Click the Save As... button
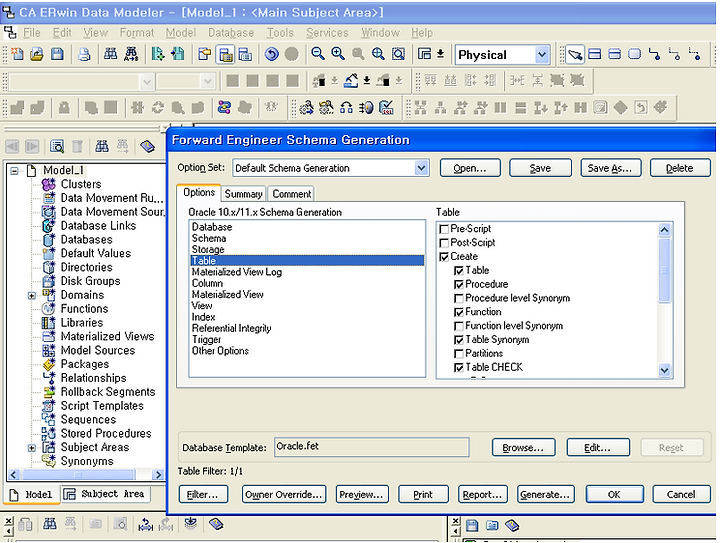Image resolution: width=720 pixels, height=543 pixels. point(610,168)
